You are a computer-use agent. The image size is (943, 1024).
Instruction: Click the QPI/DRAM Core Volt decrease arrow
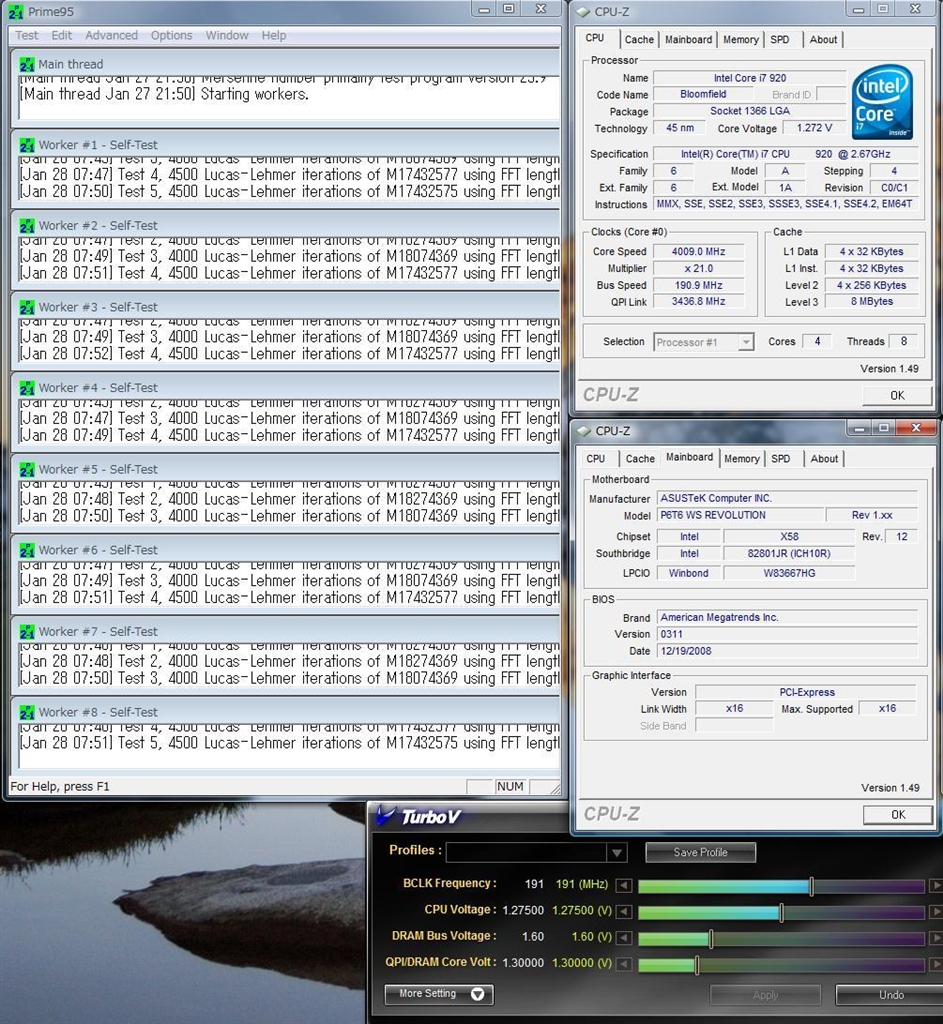point(624,965)
